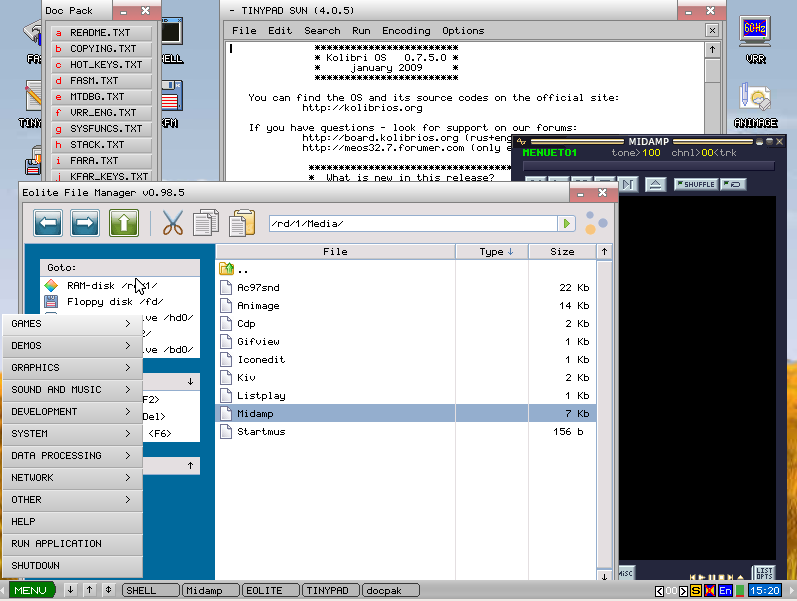Image resolution: width=797 pixels, height=601 pixels.
Task: Click the green Go arrow beside path field
Action: [566, 224]
